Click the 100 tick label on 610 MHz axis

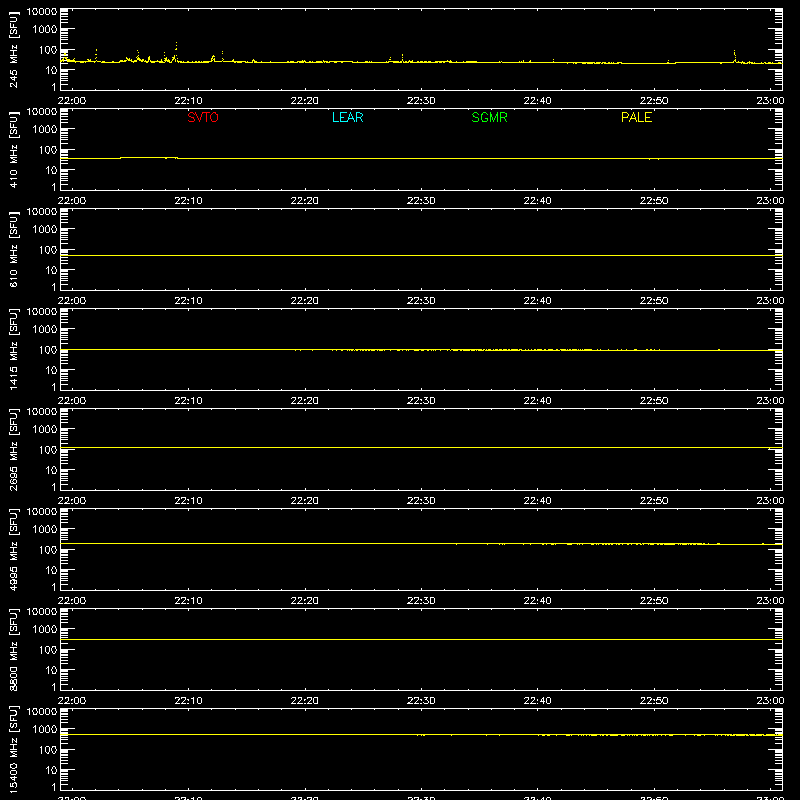[48, 249]
